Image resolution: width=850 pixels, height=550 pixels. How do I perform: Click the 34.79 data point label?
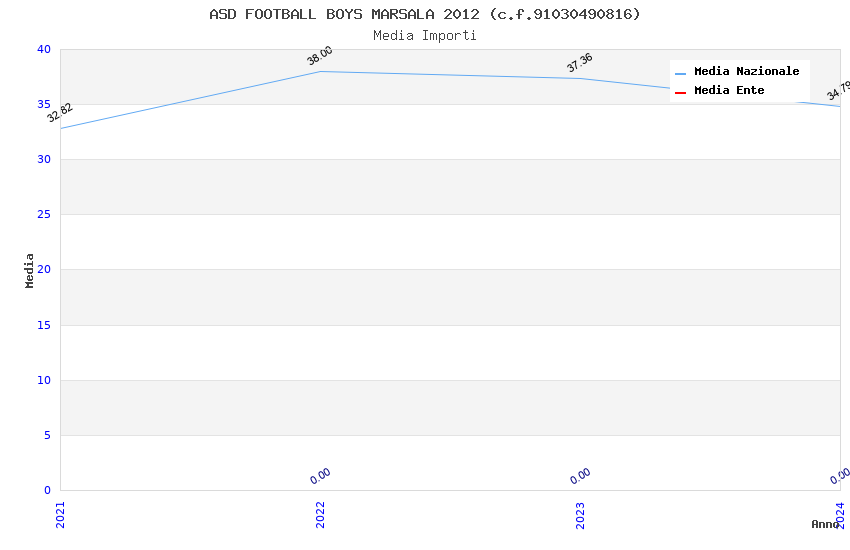[x=838, y=91]
